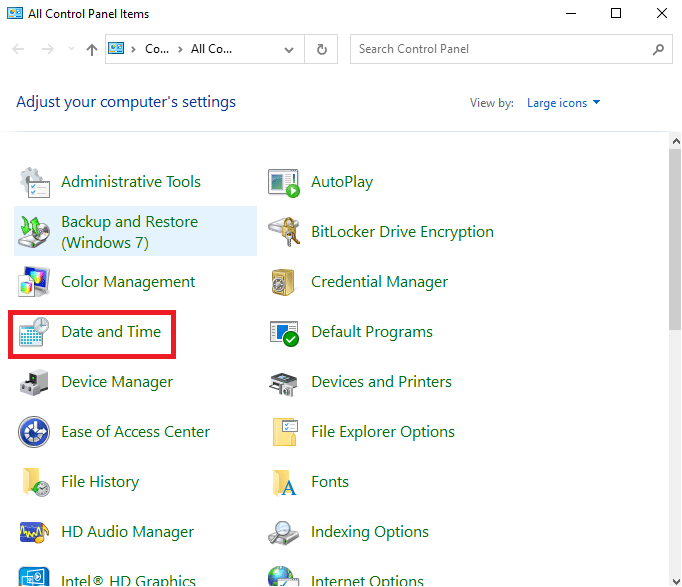Viewport: 682px width, 587px height.
Task: Open the AutoPlay icon
Action: point(285,182)
